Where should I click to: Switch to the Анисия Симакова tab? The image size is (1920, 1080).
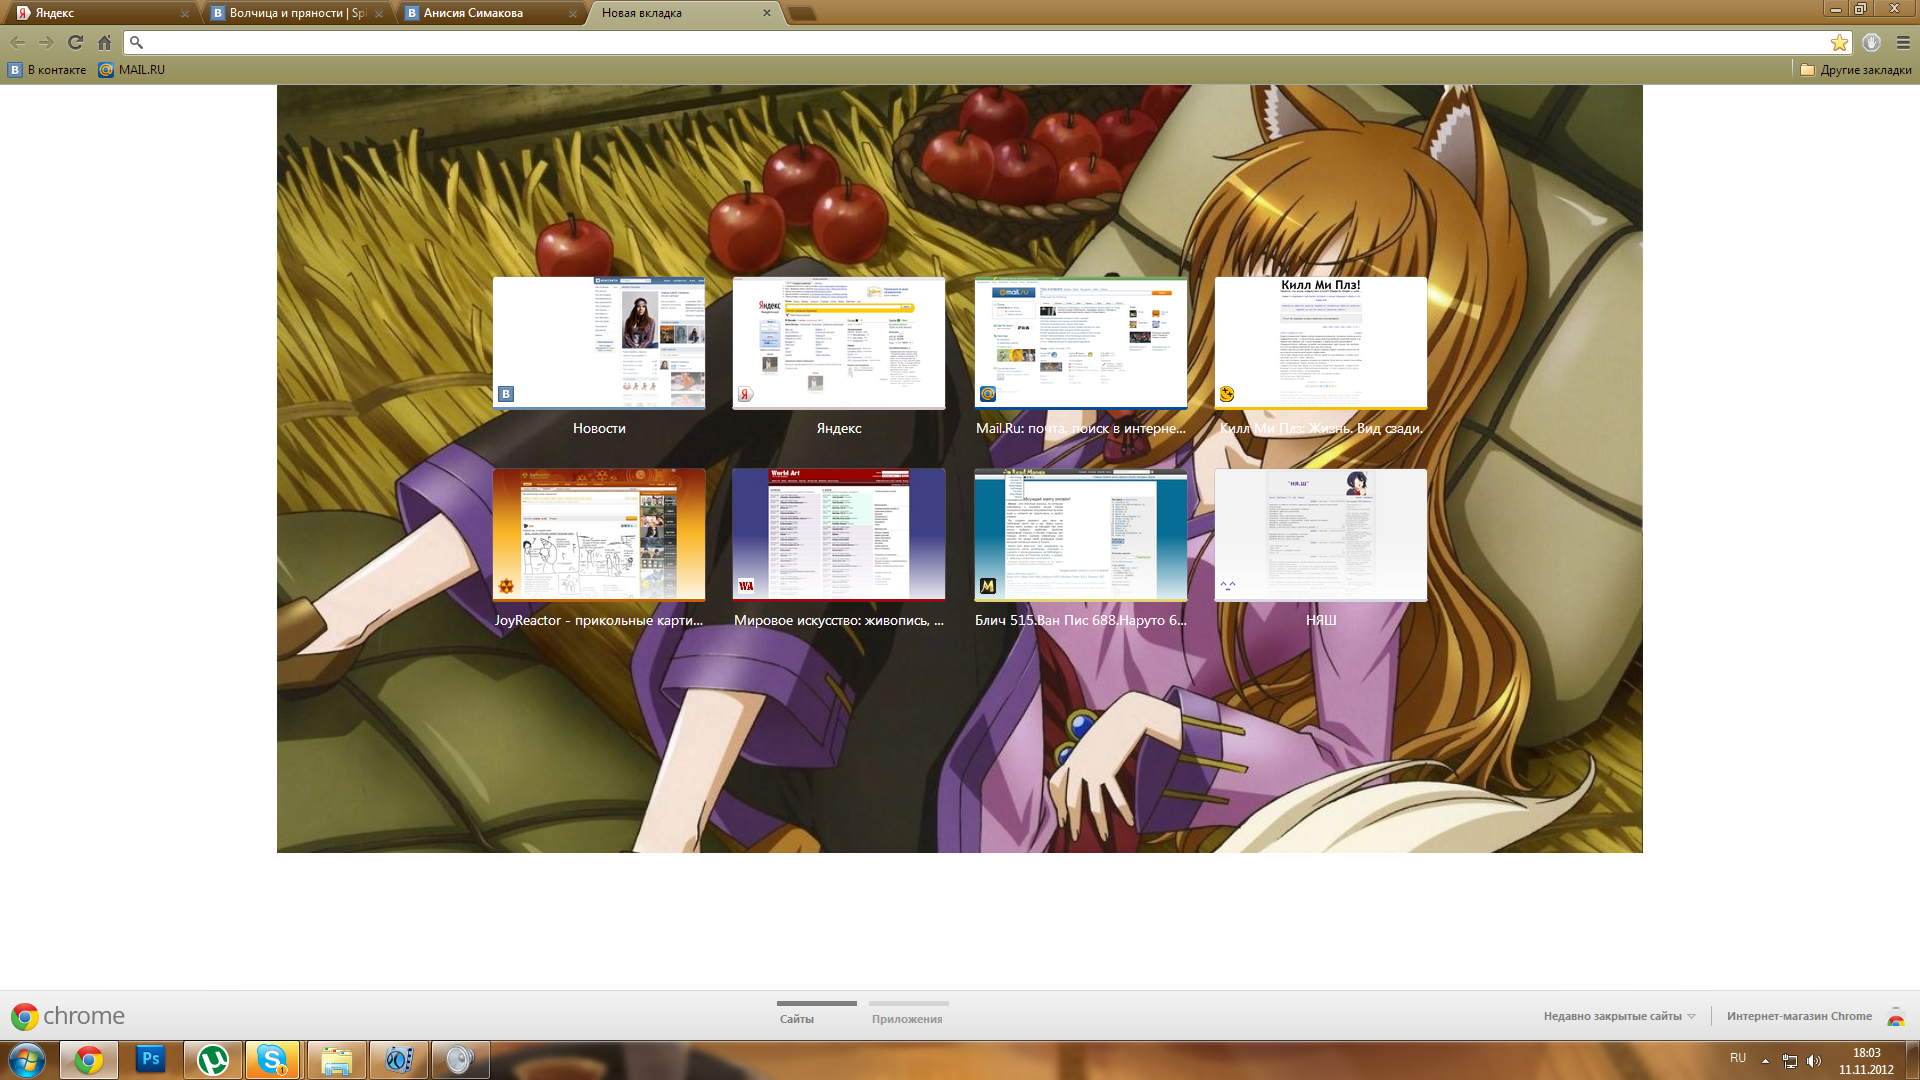488,13
